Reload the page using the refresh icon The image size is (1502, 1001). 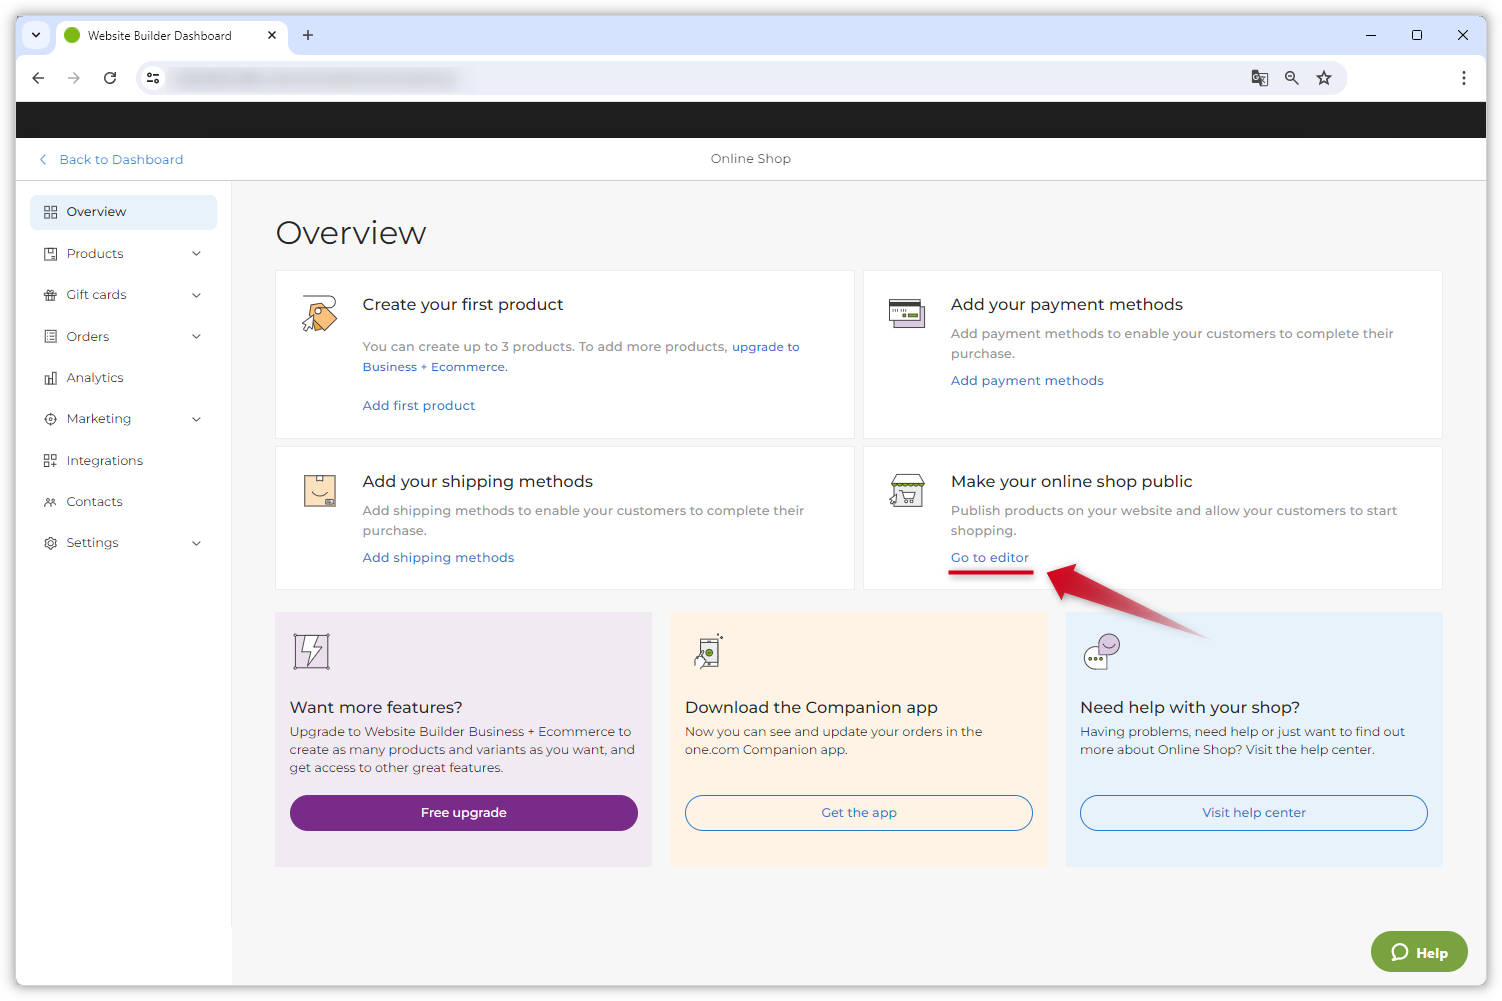point(110,78)
